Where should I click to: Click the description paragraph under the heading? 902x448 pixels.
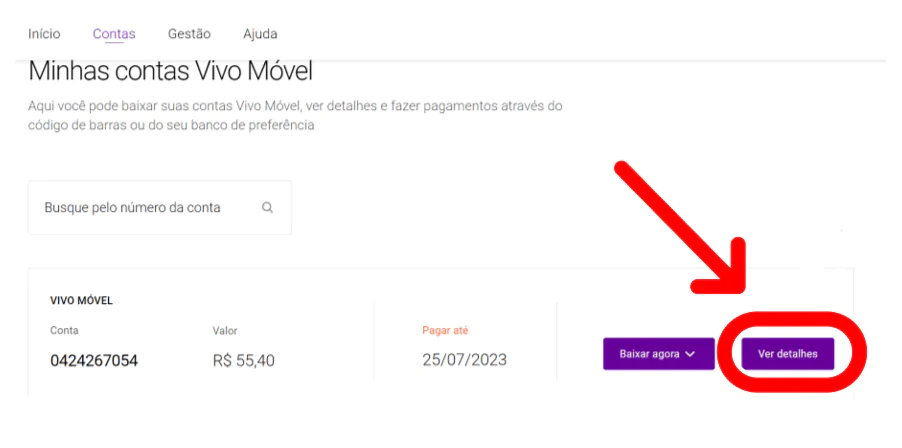coord(295,116)
